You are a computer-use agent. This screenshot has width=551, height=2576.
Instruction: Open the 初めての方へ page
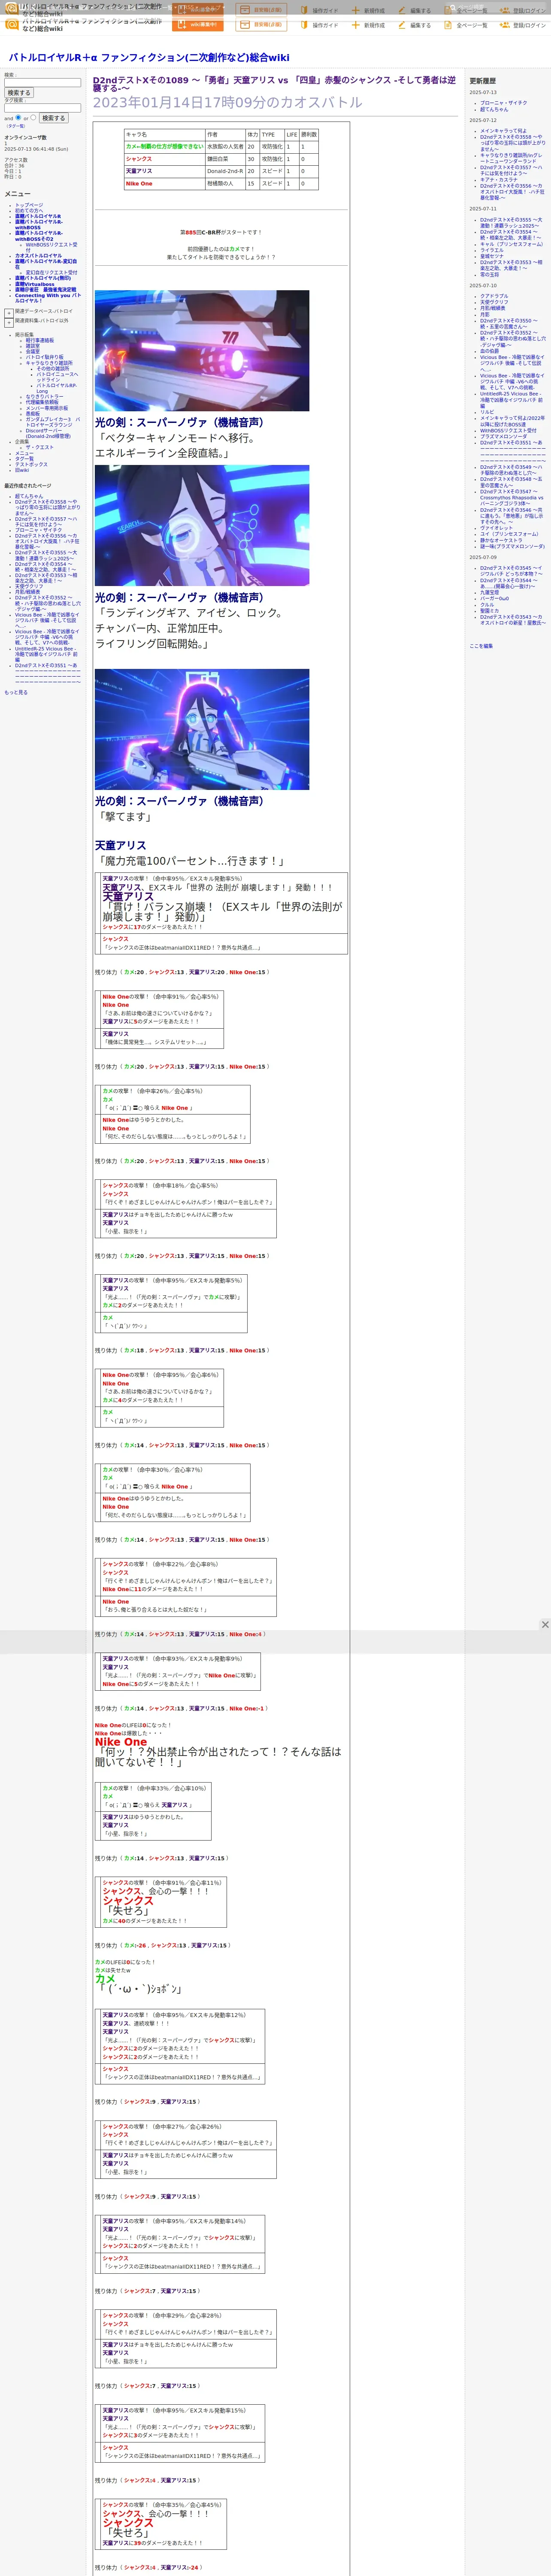[29, 210]
